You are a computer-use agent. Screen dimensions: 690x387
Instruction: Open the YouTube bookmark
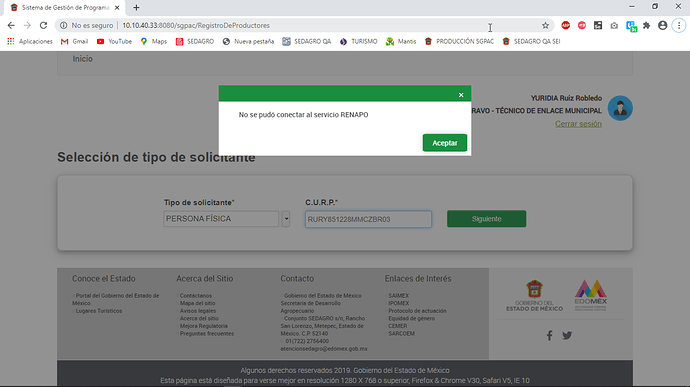[x=114, y=41]
